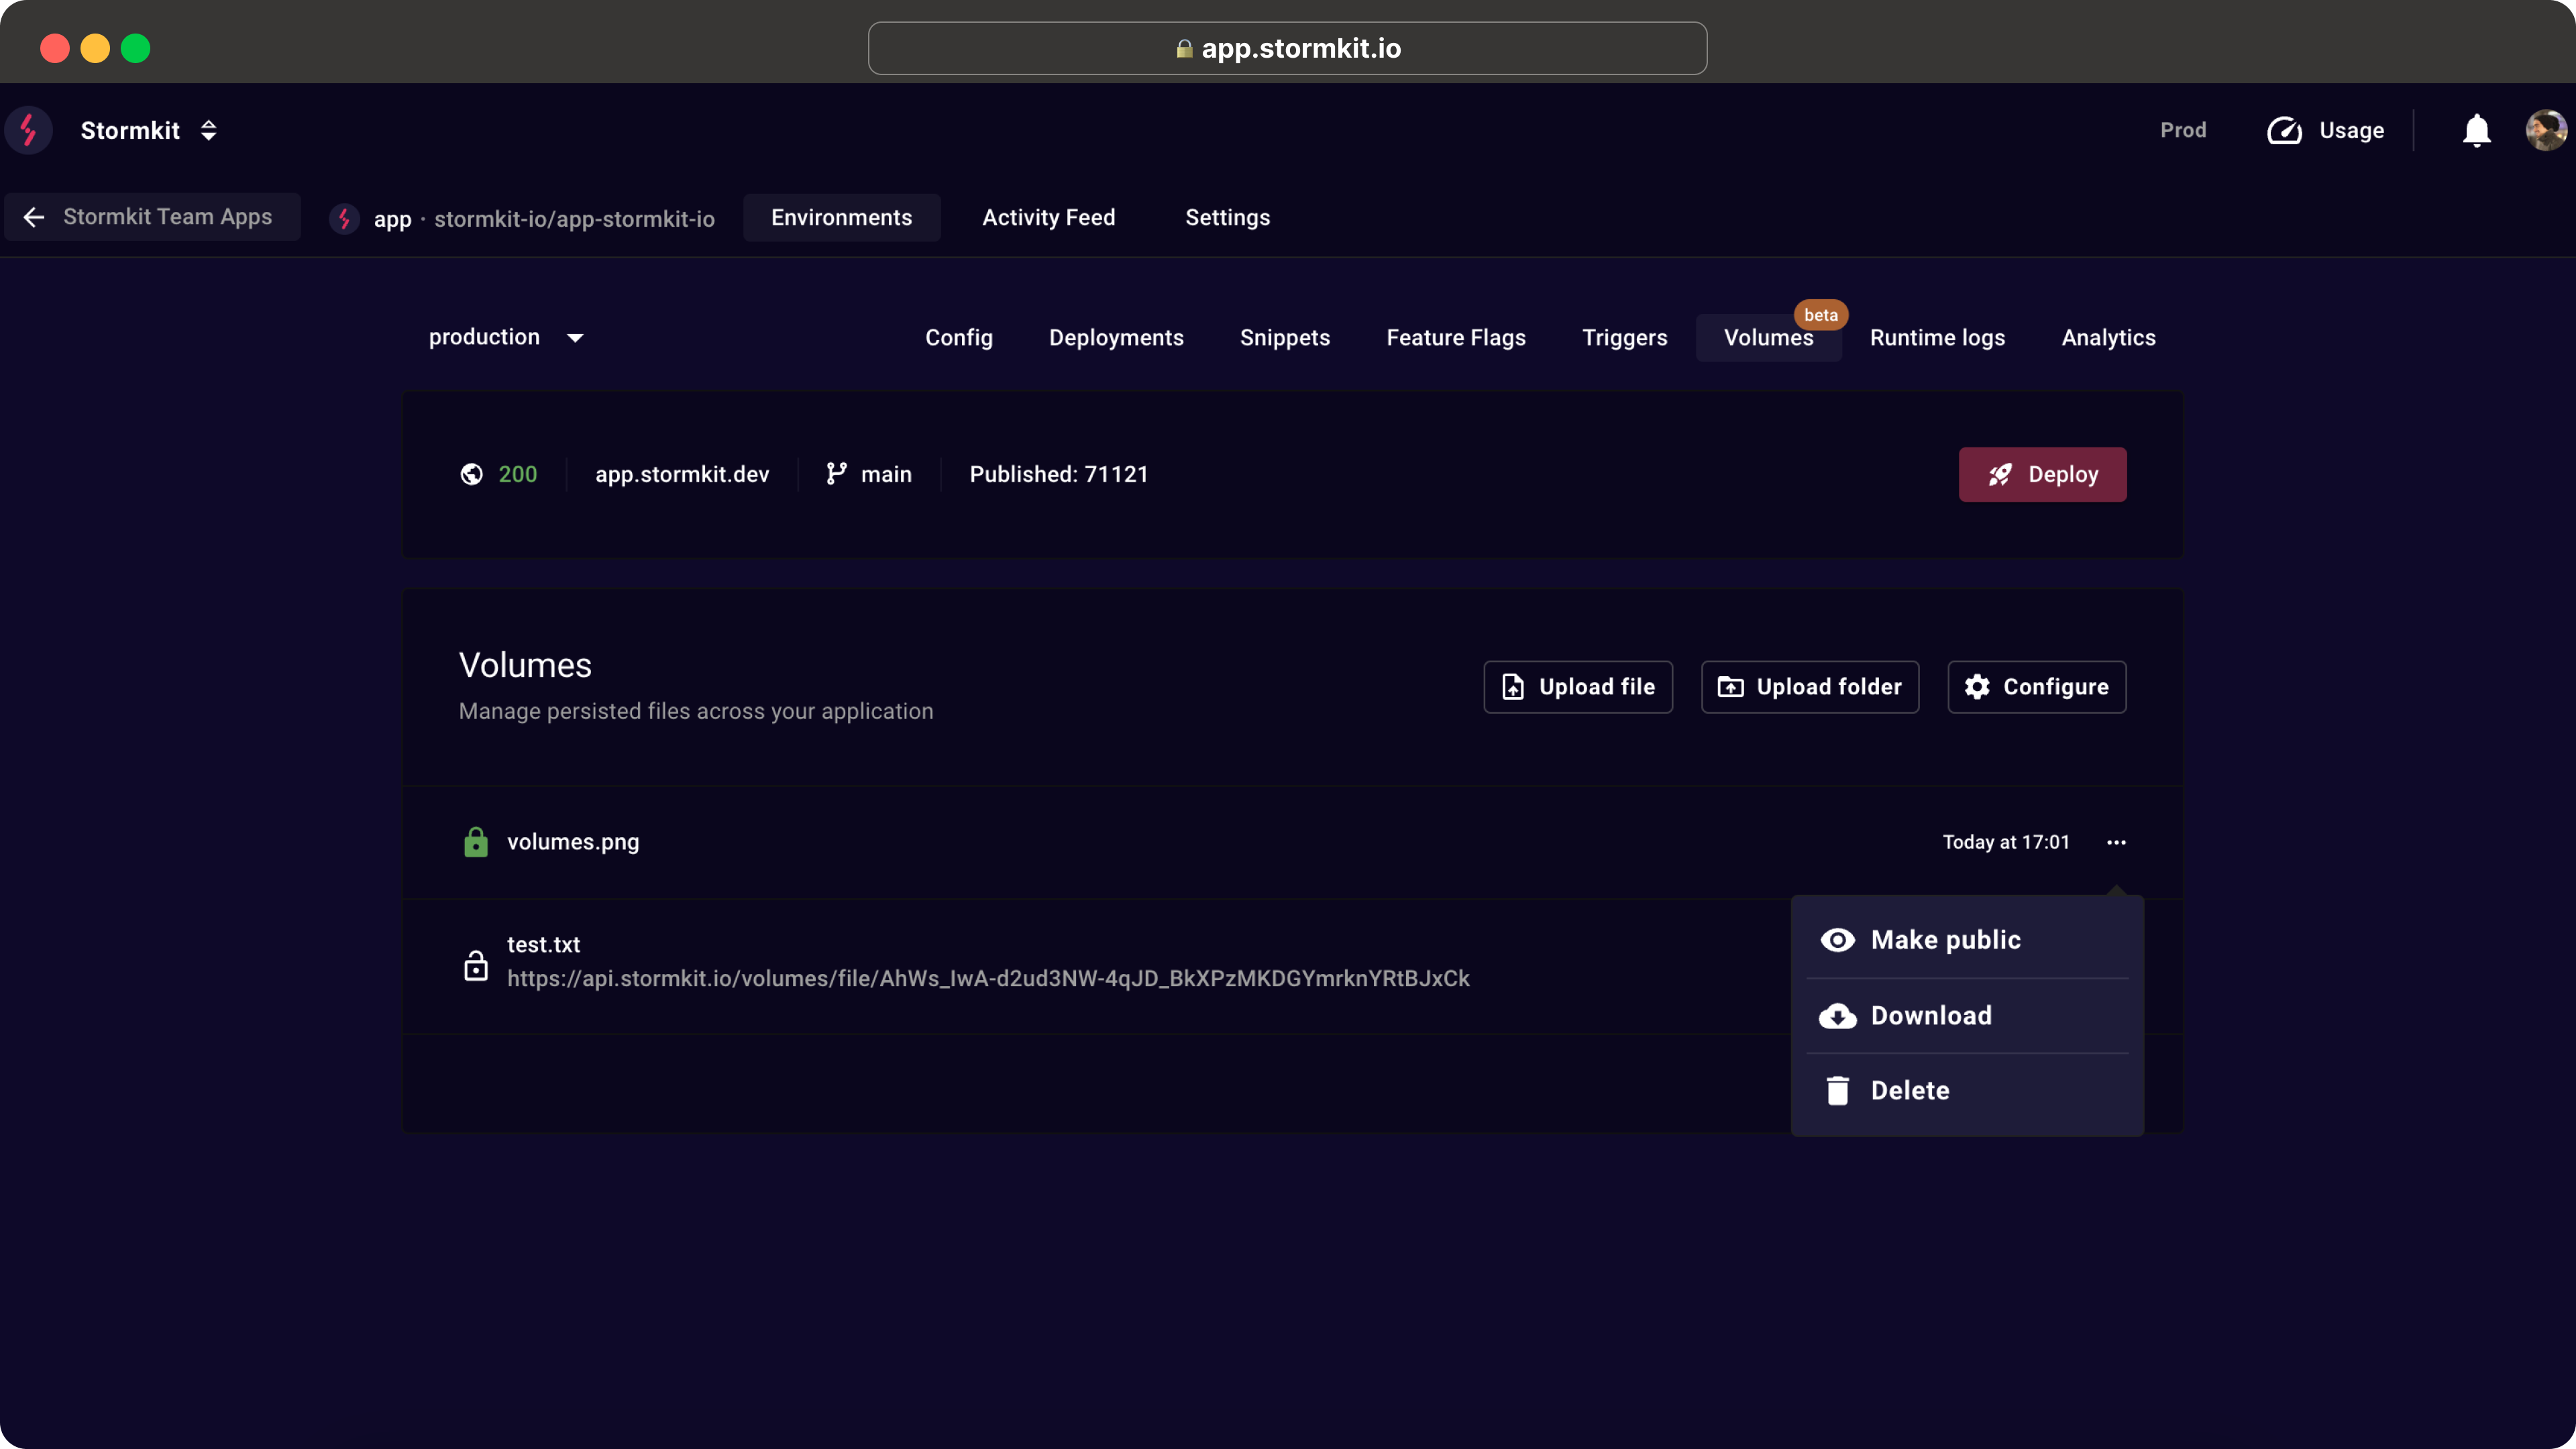Click the bell notifications icon
The height and width of the screenshot is (1449, 2576).
(x=2477, y=129)
